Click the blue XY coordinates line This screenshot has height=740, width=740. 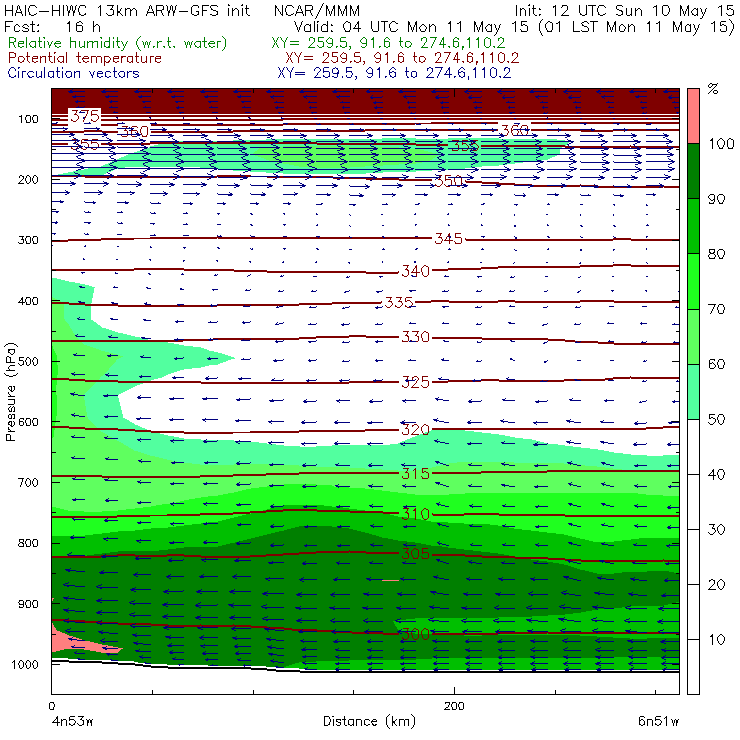point(394,73)
